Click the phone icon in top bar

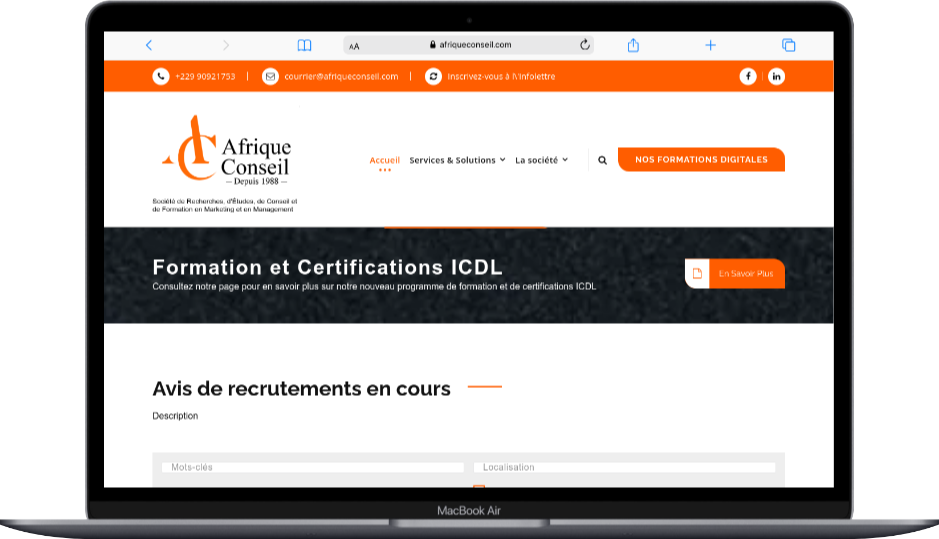161,76
